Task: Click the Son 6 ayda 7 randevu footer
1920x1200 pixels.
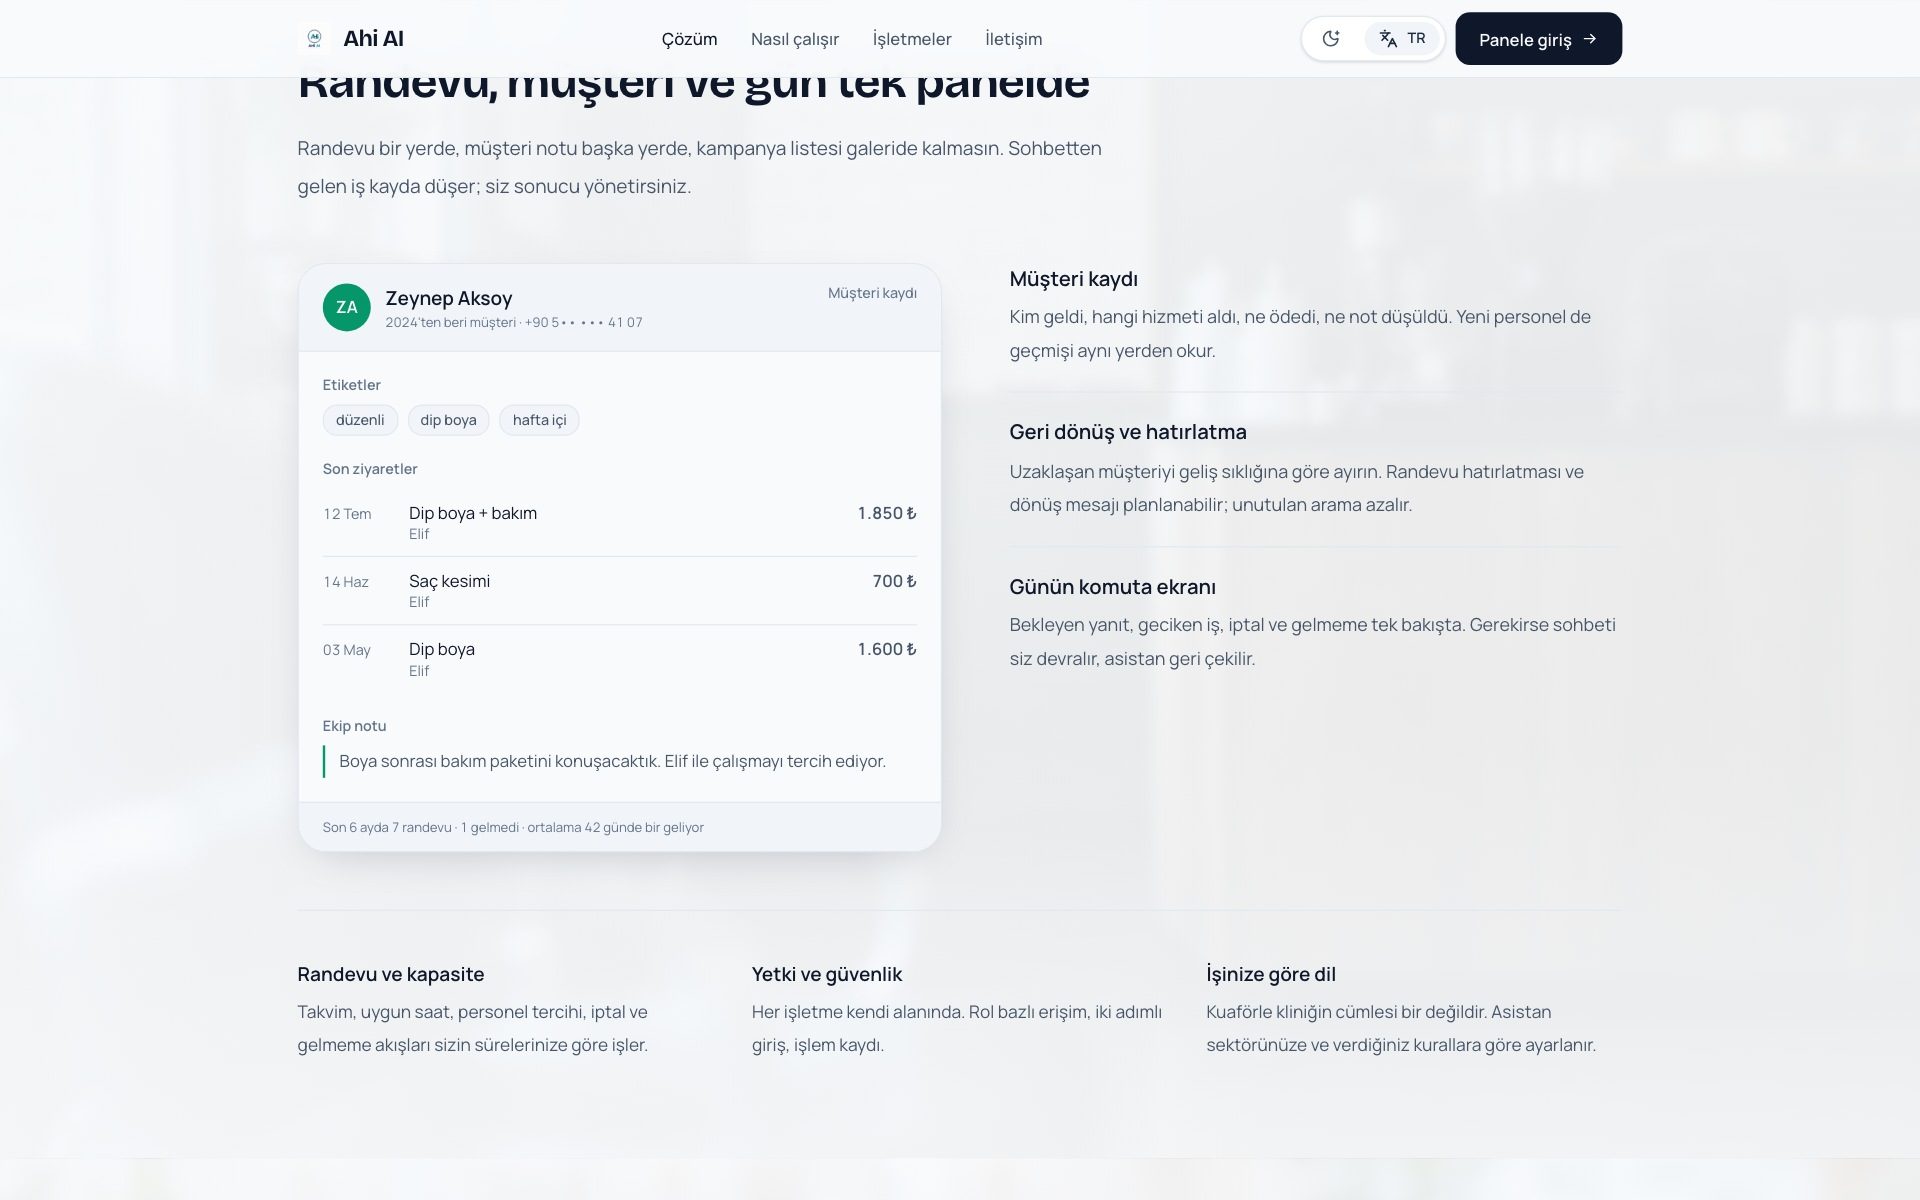Action: coord(513,827)
